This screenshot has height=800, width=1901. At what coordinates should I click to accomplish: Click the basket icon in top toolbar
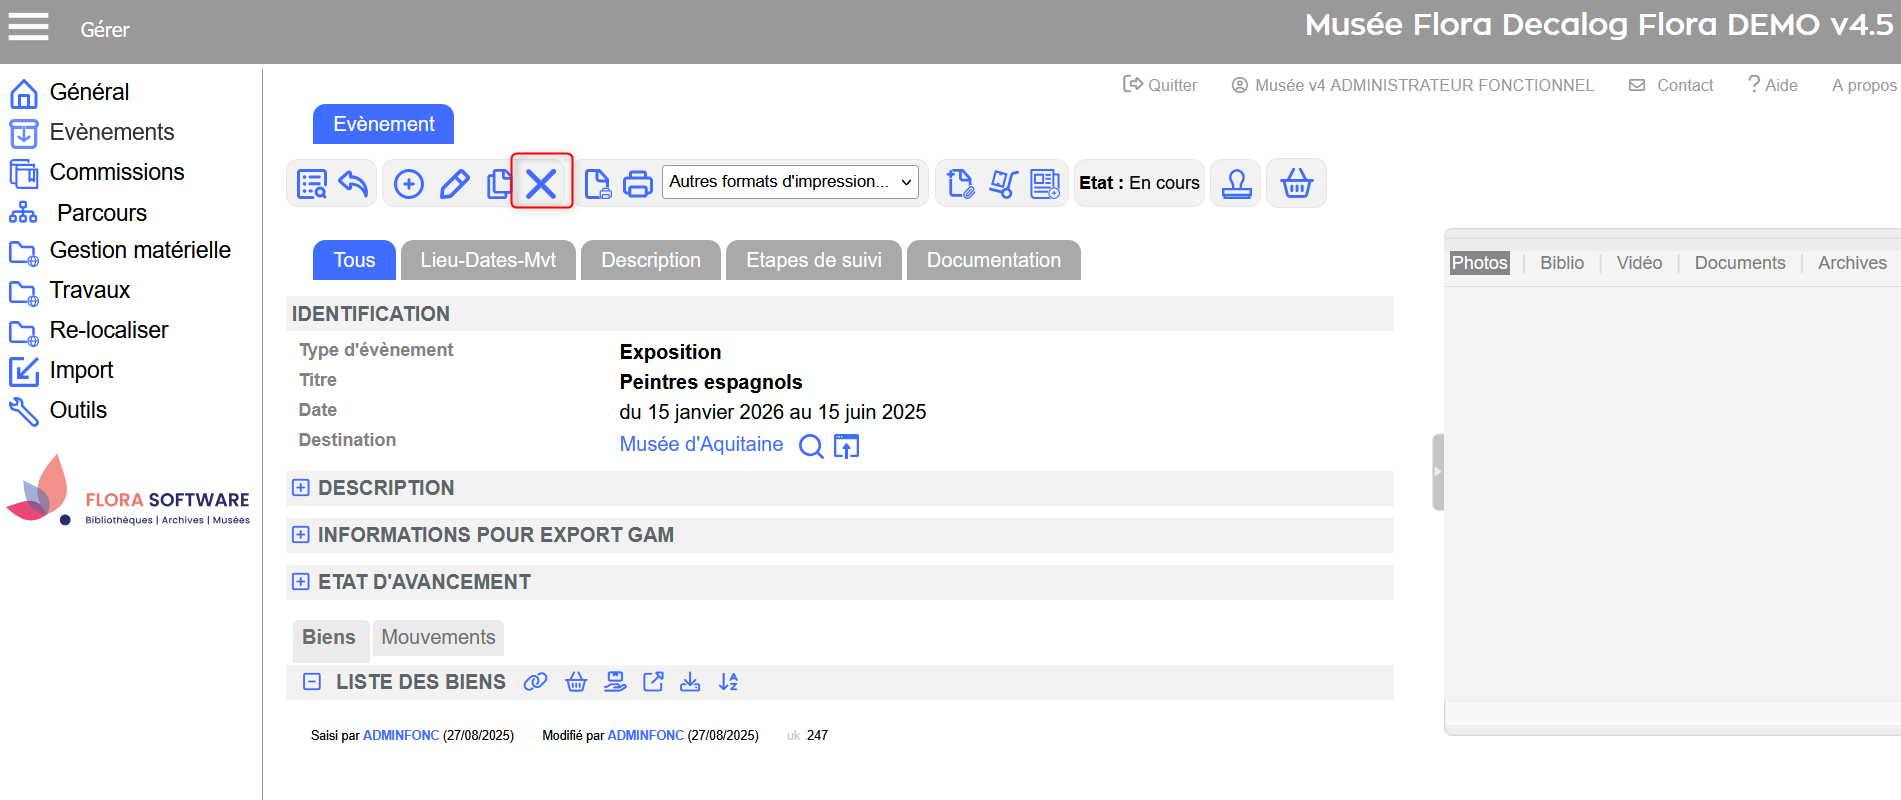pyautogui.click(x=1296, y=184)
